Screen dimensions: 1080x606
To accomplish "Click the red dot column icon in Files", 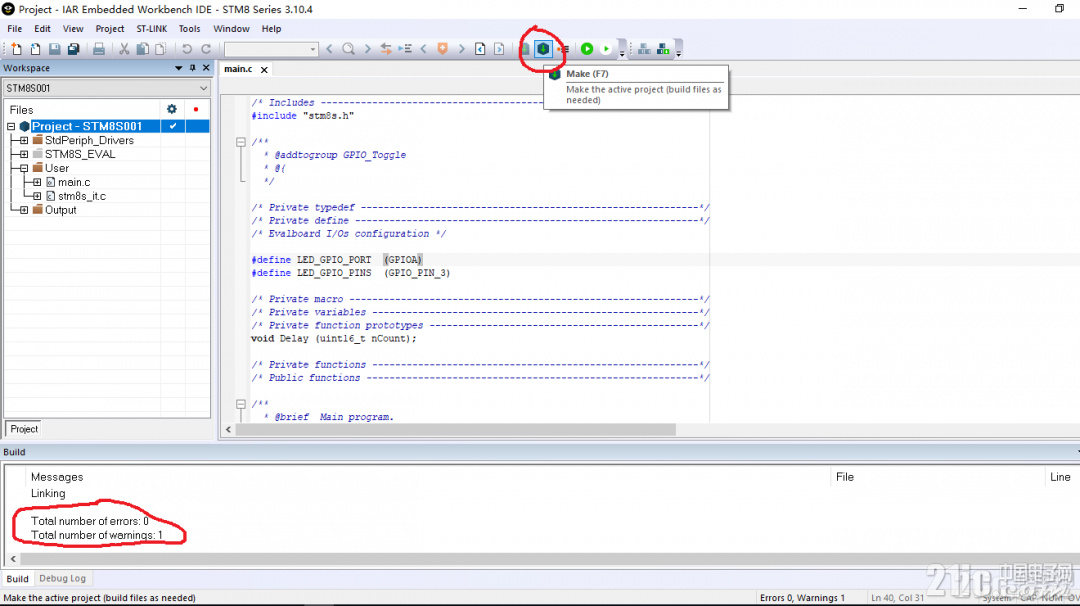I will [196, 109].
